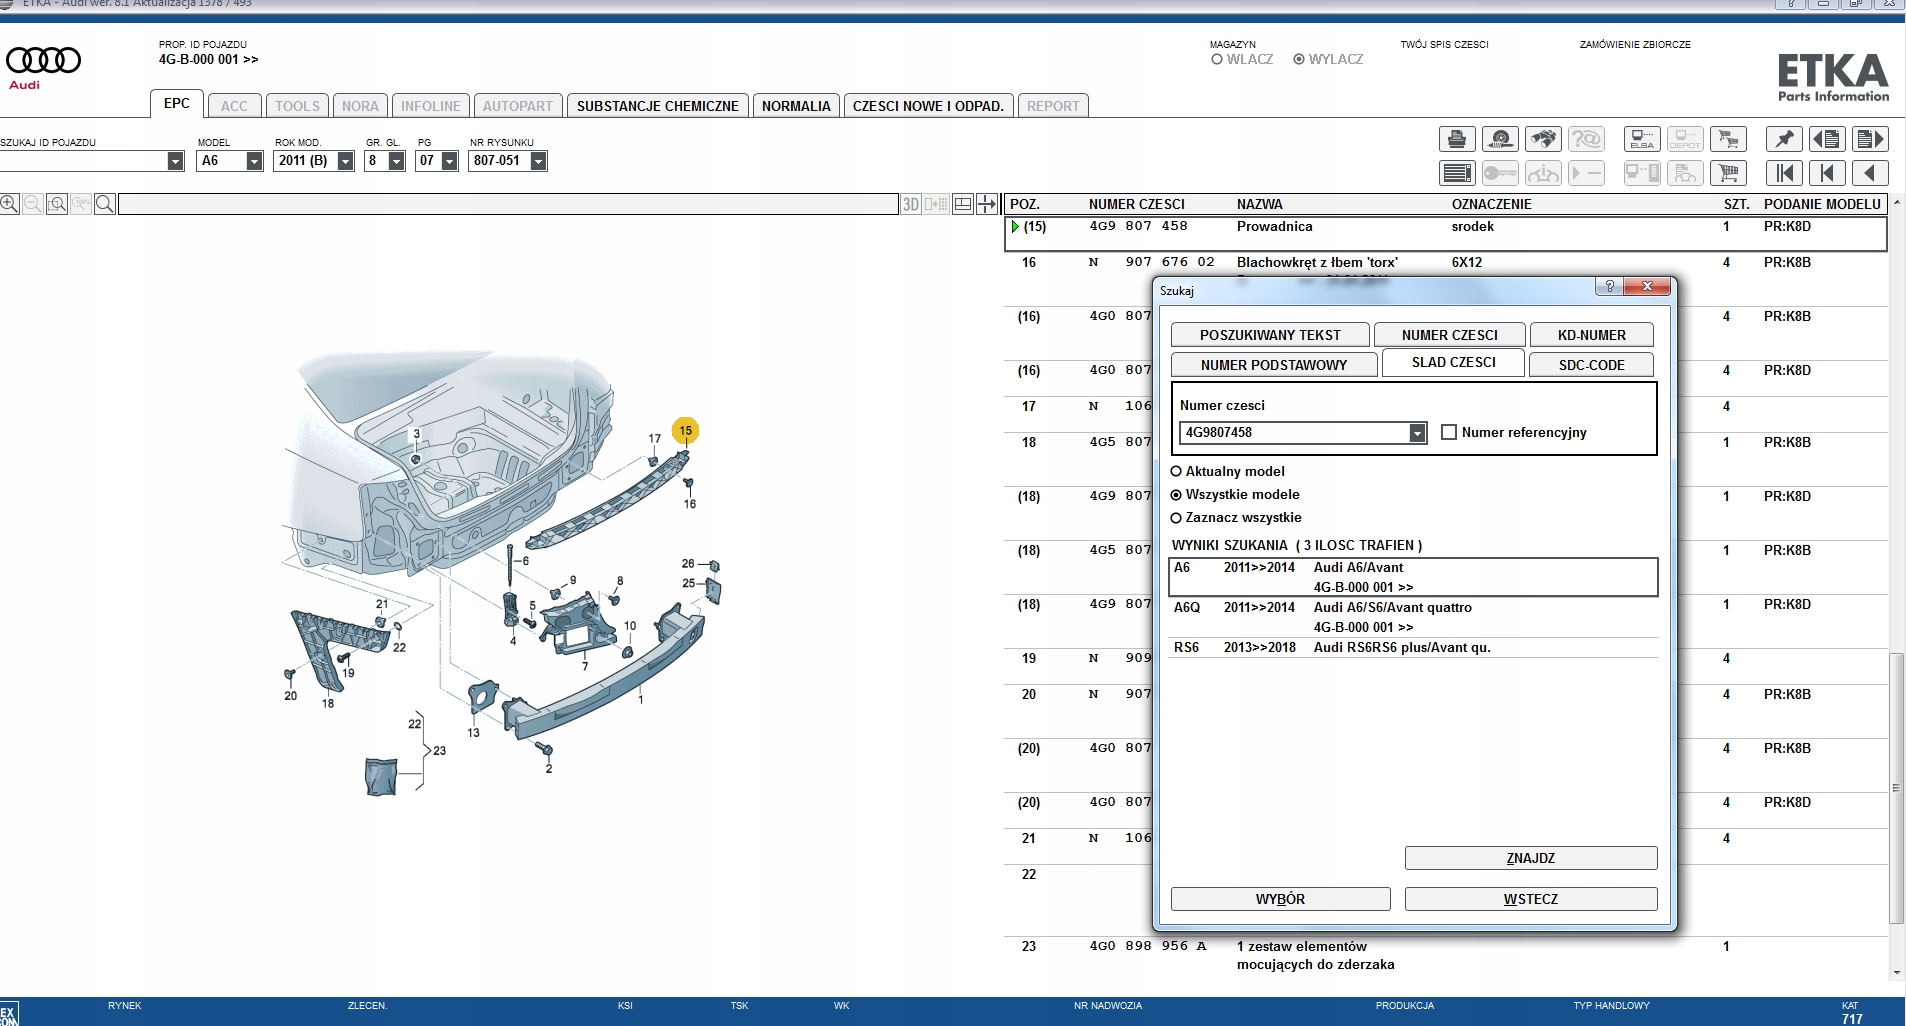Click the pushpin icon
Image resolution: width=1906 pixels, height=1026 pixels.
[1784, 139]
